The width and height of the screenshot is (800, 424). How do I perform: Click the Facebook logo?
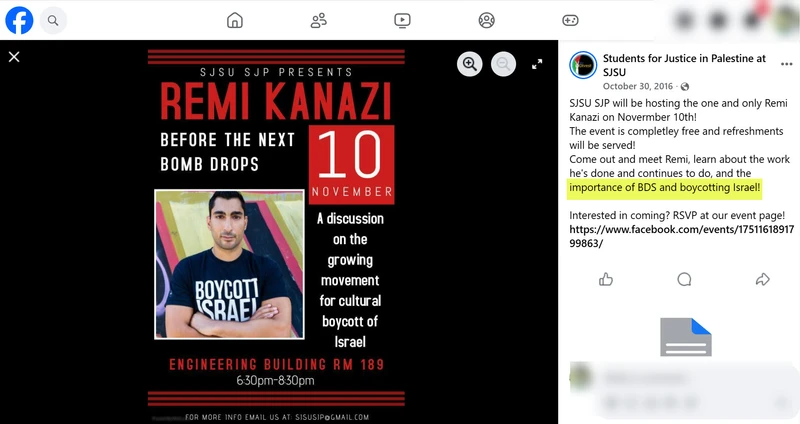tap(19, 20)
